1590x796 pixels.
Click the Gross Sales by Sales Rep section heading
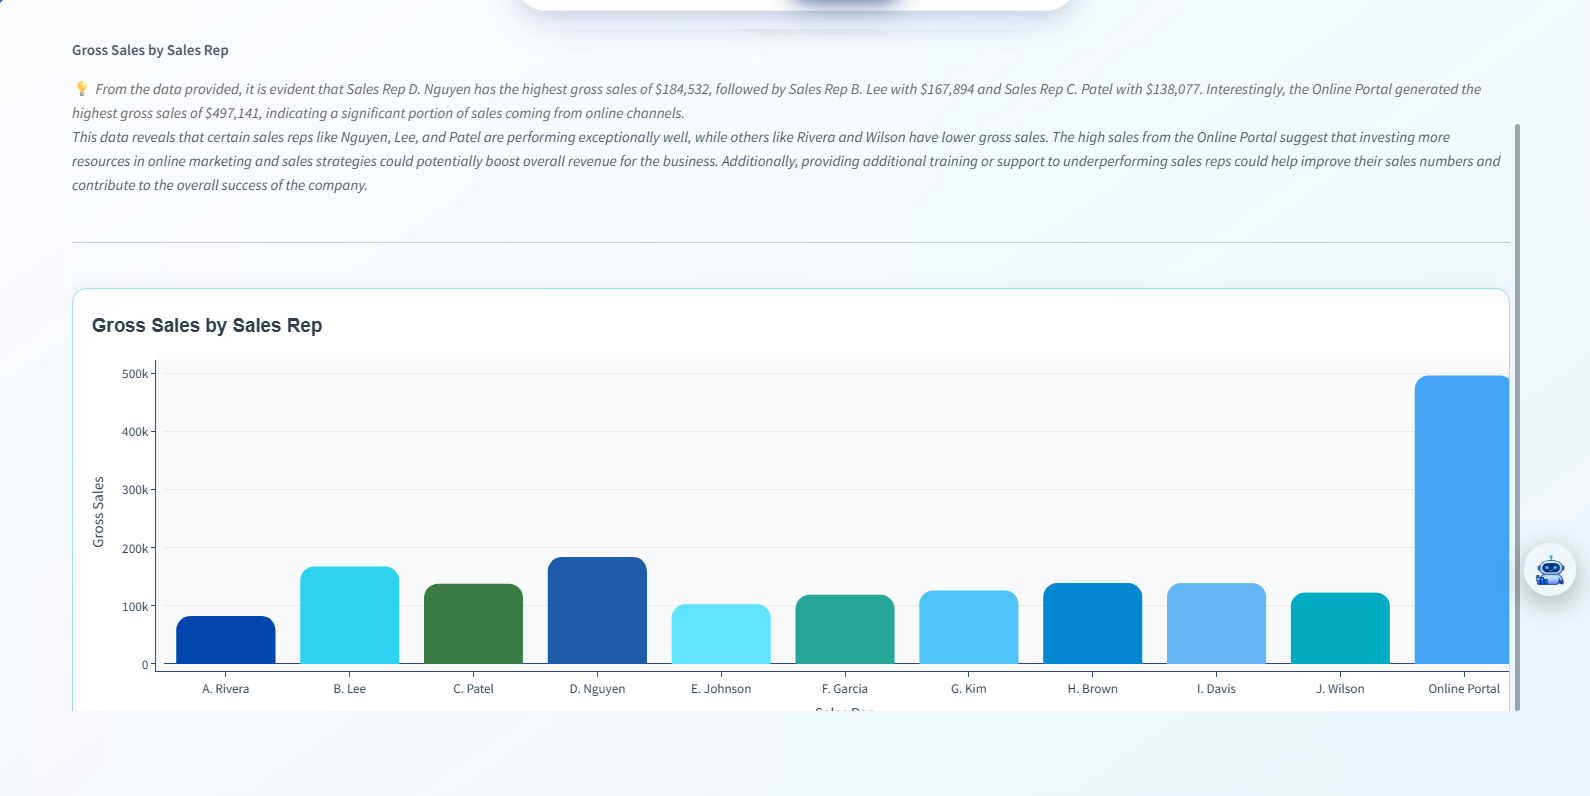[x=150, y=50]
